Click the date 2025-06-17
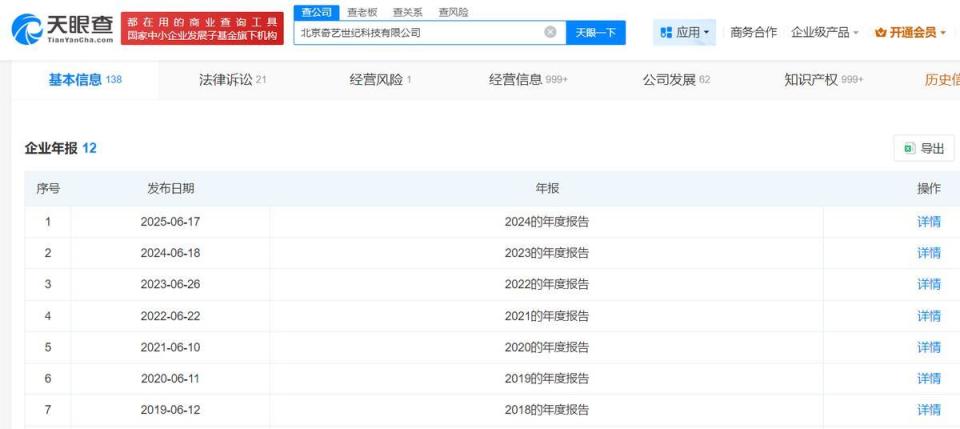Image resolution: width=960 pixels, height=429 pixels. pyautogui.click(x=170, y=222)
